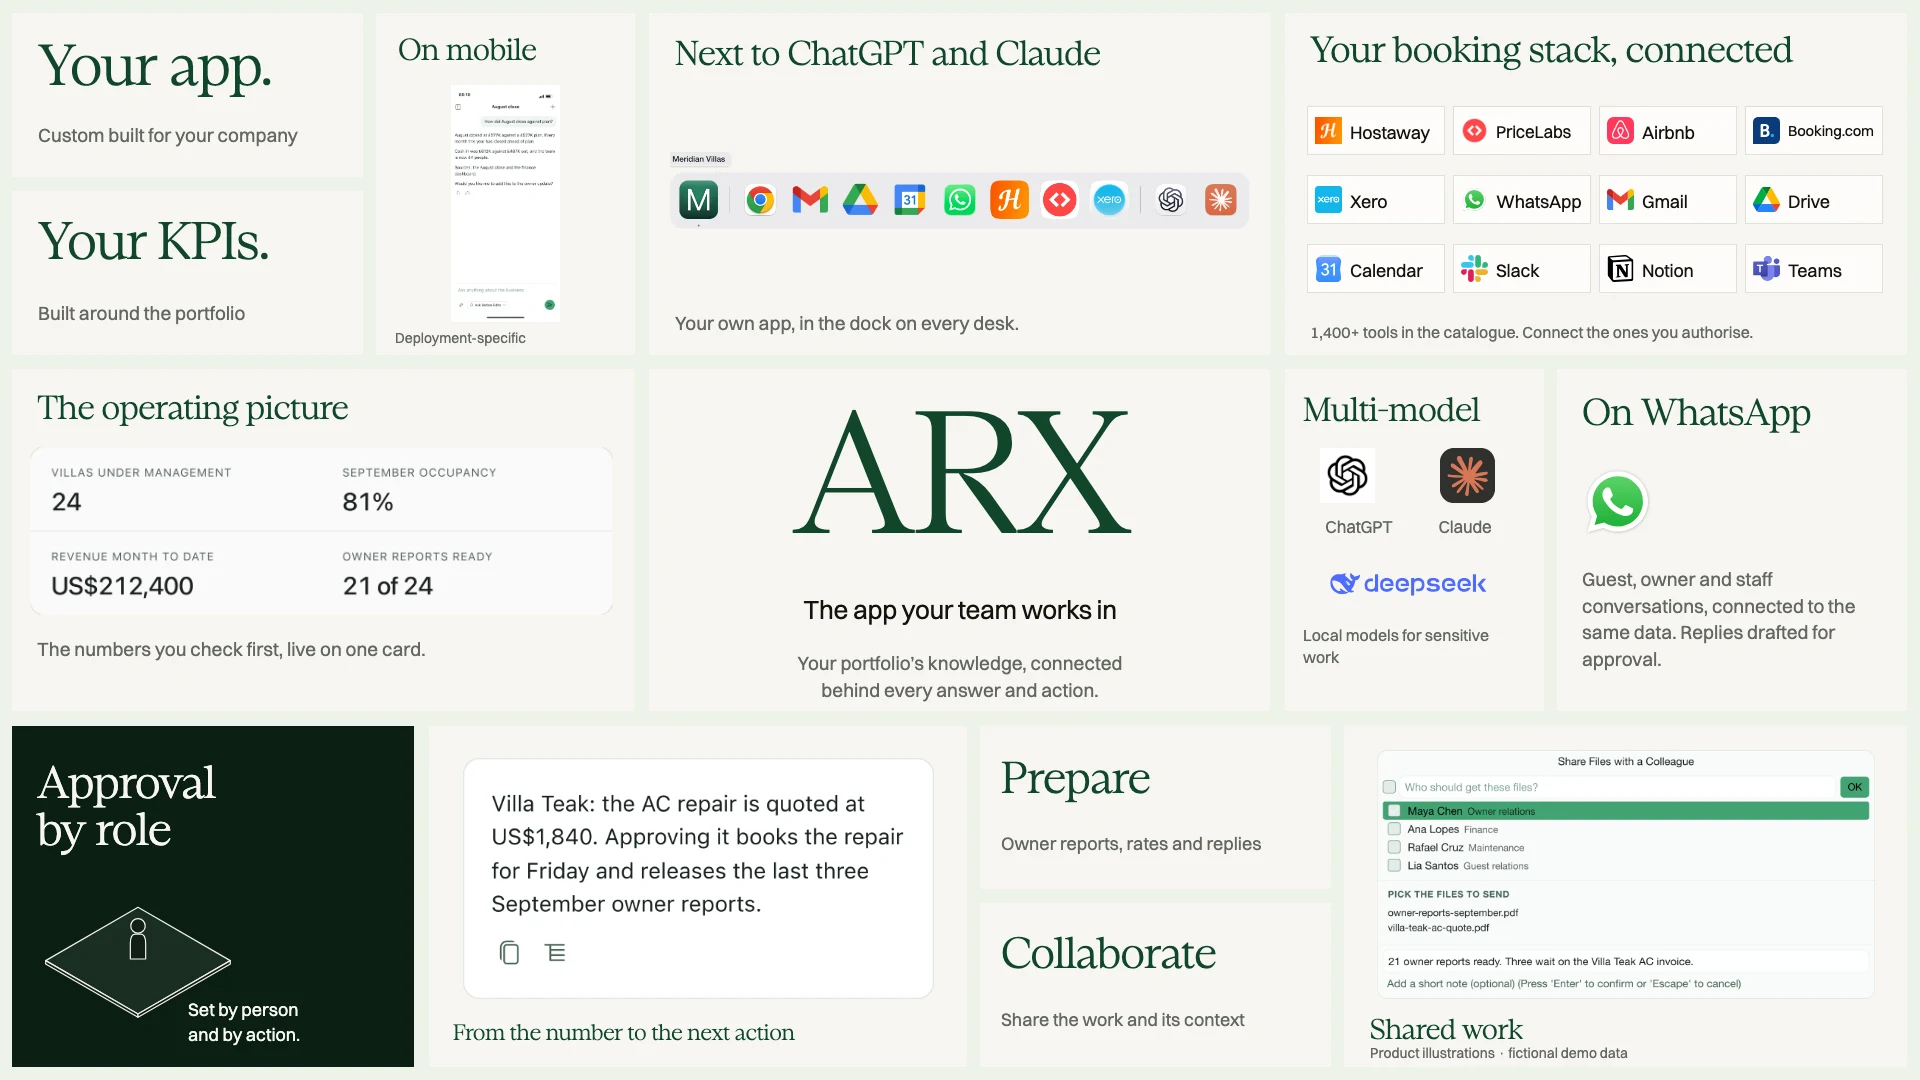Screen dimensions: 1920x1080
Task: Click villa-teak-ac-quote.pdf in the file list
Action: pyautogui.click(x=1438, y=928)
